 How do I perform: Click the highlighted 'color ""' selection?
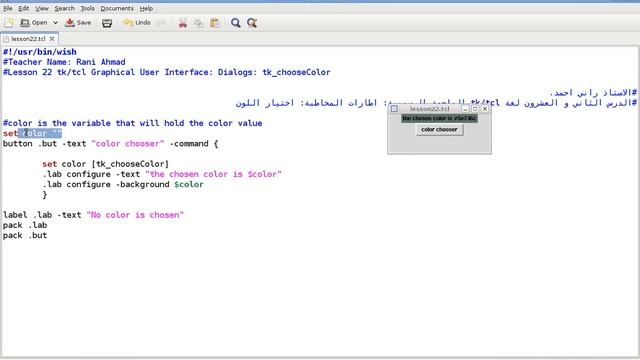point(40,133)
